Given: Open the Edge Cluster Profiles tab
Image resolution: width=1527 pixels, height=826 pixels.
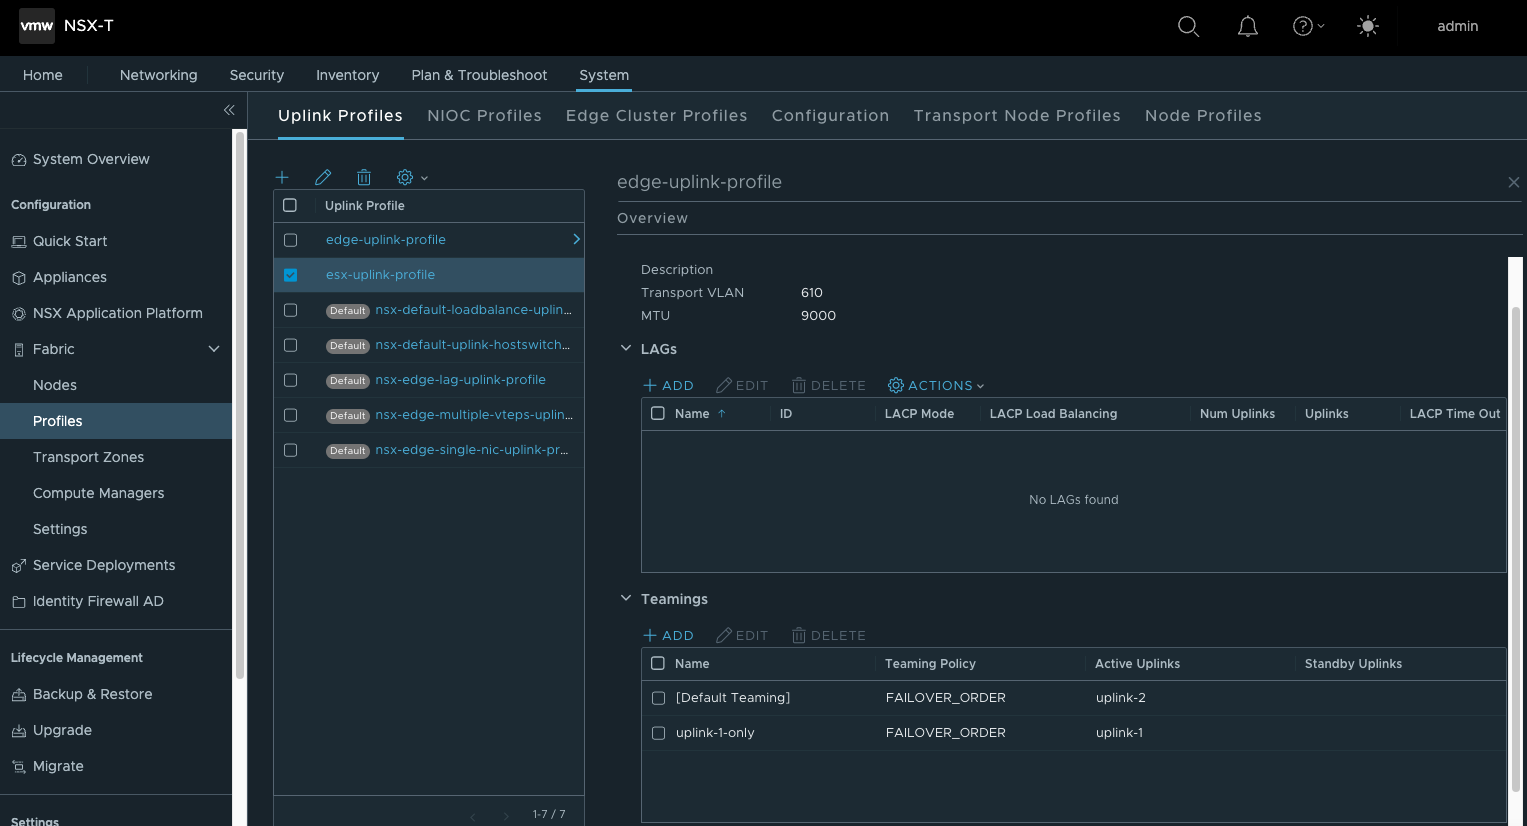Looking at the screenshot, I should pyautogui.click(x=656, y=116).
